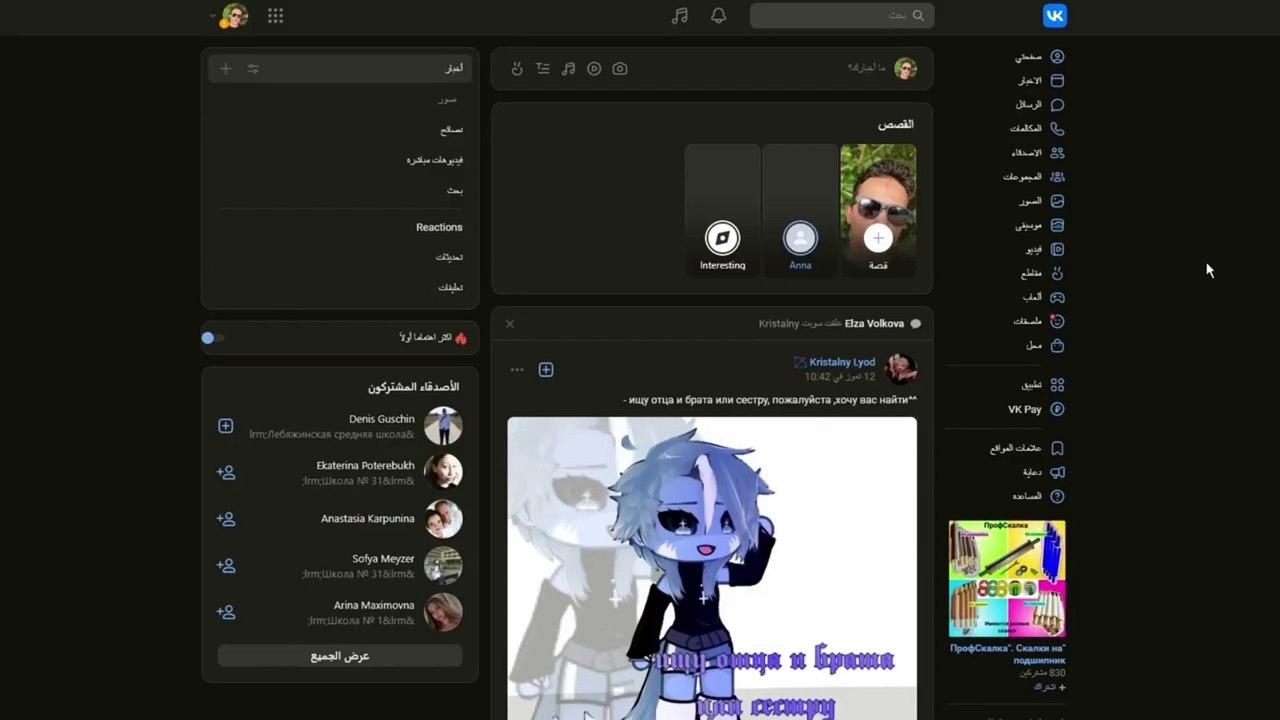Open the Kristalny Lyod community link
This screenshot has height=720, width=1280.
click(842, 362)
